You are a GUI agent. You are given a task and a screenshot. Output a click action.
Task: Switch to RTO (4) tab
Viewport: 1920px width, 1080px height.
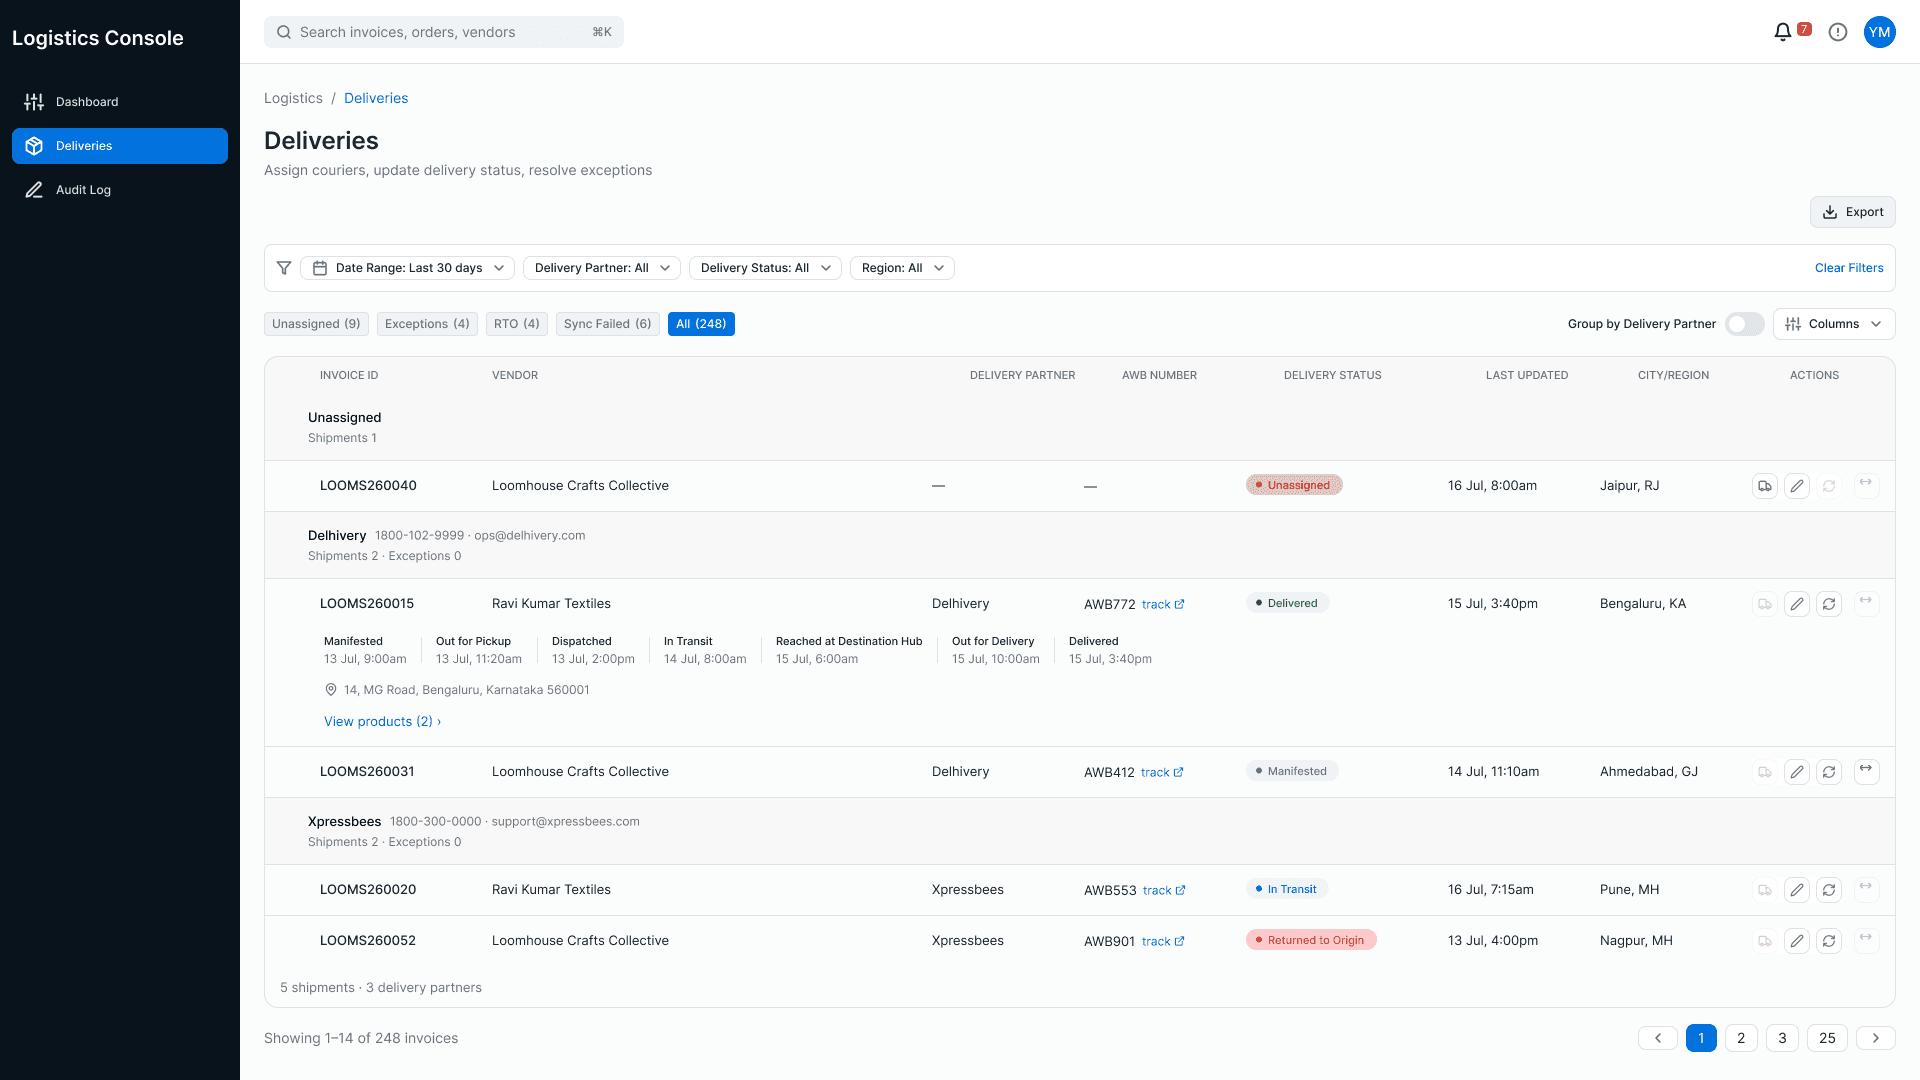tap(517, 324)
